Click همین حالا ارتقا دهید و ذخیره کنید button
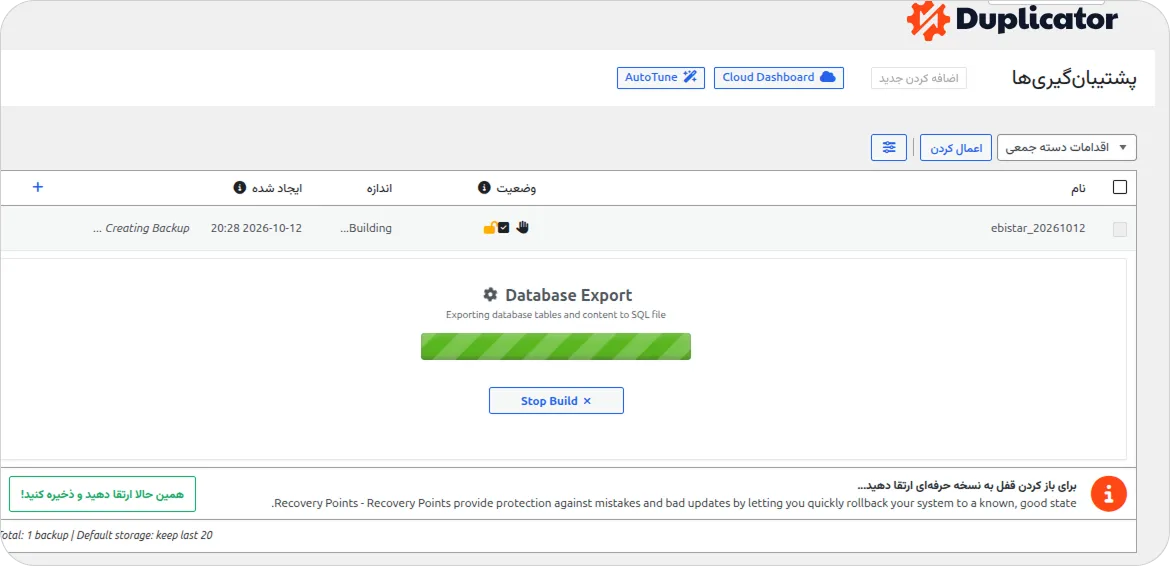1170x566 pixels. (102, 494)
